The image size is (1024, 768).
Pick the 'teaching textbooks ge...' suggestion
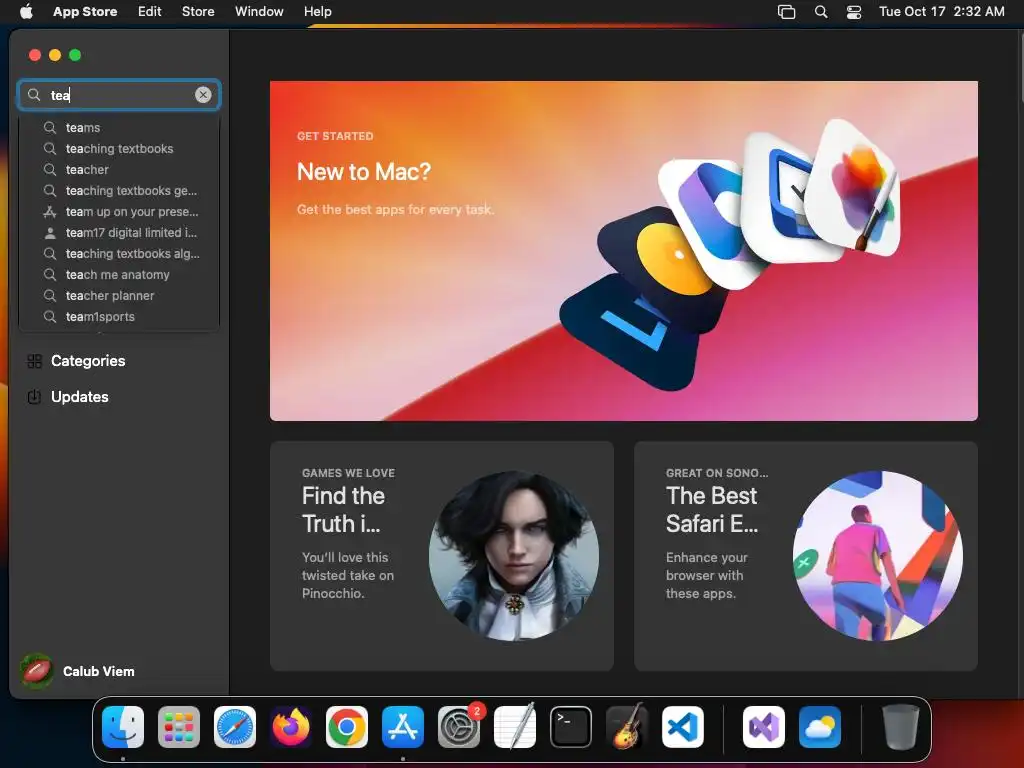pyautogui.click(x=120, y=191)
